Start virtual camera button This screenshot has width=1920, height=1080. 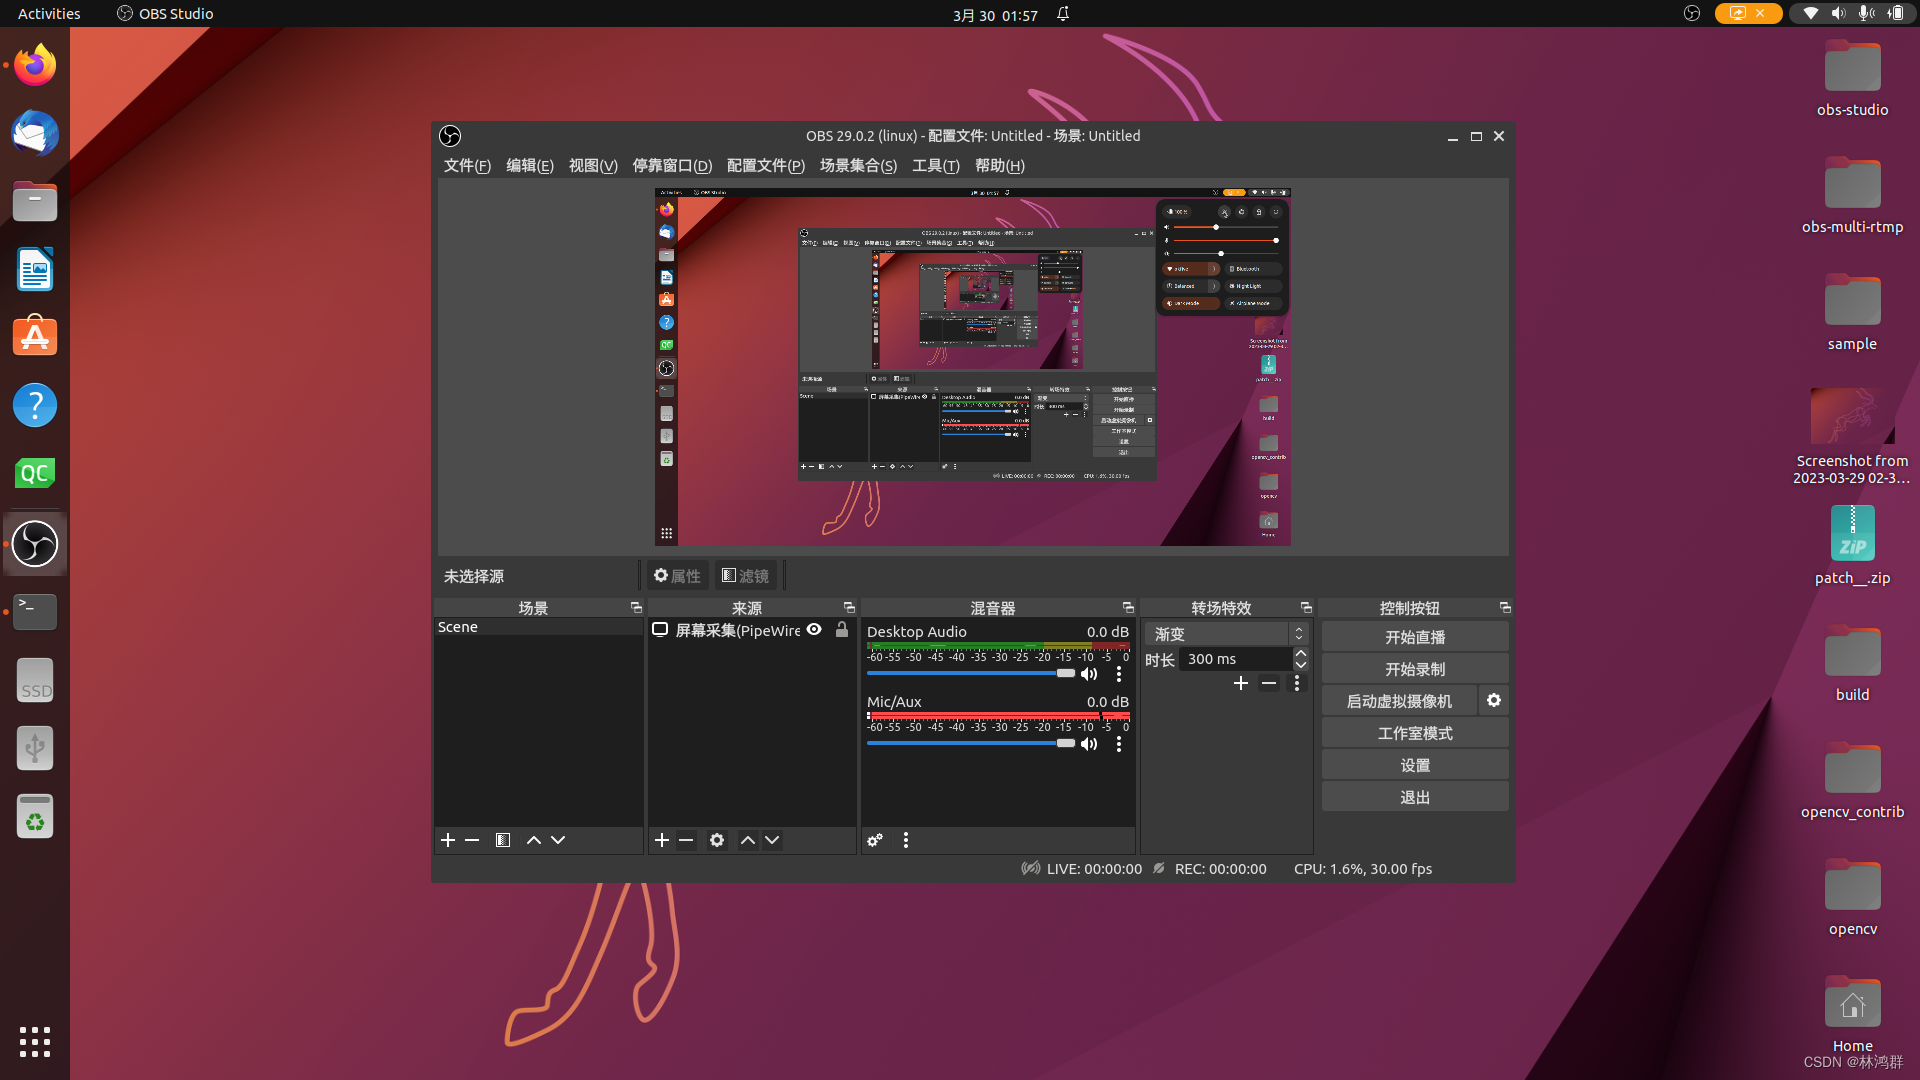point(1399,701)
